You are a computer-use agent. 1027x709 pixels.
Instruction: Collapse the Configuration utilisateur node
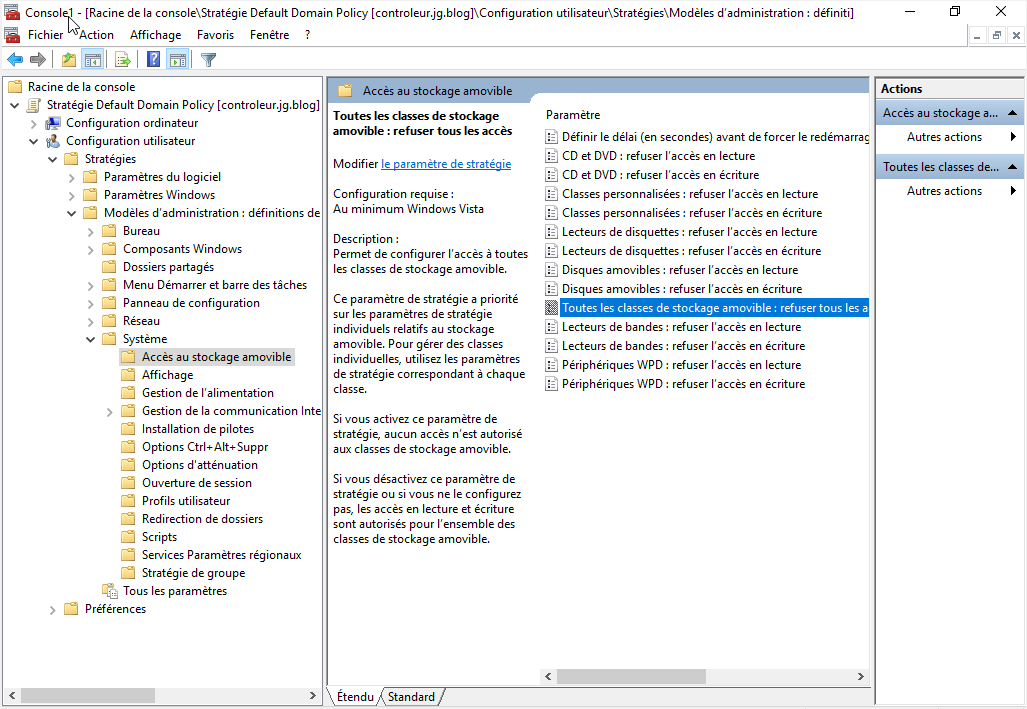pyautogui.click(x=34, y=141)
